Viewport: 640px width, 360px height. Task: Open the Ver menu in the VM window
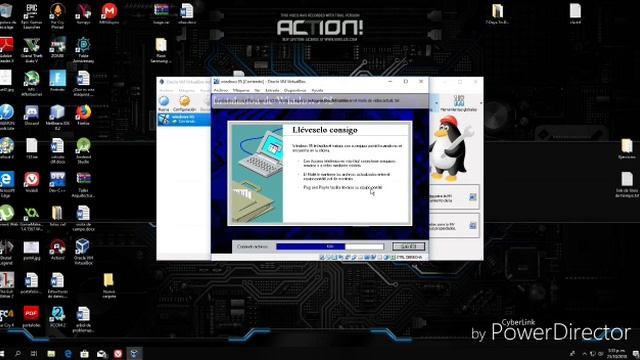[257, 90]
